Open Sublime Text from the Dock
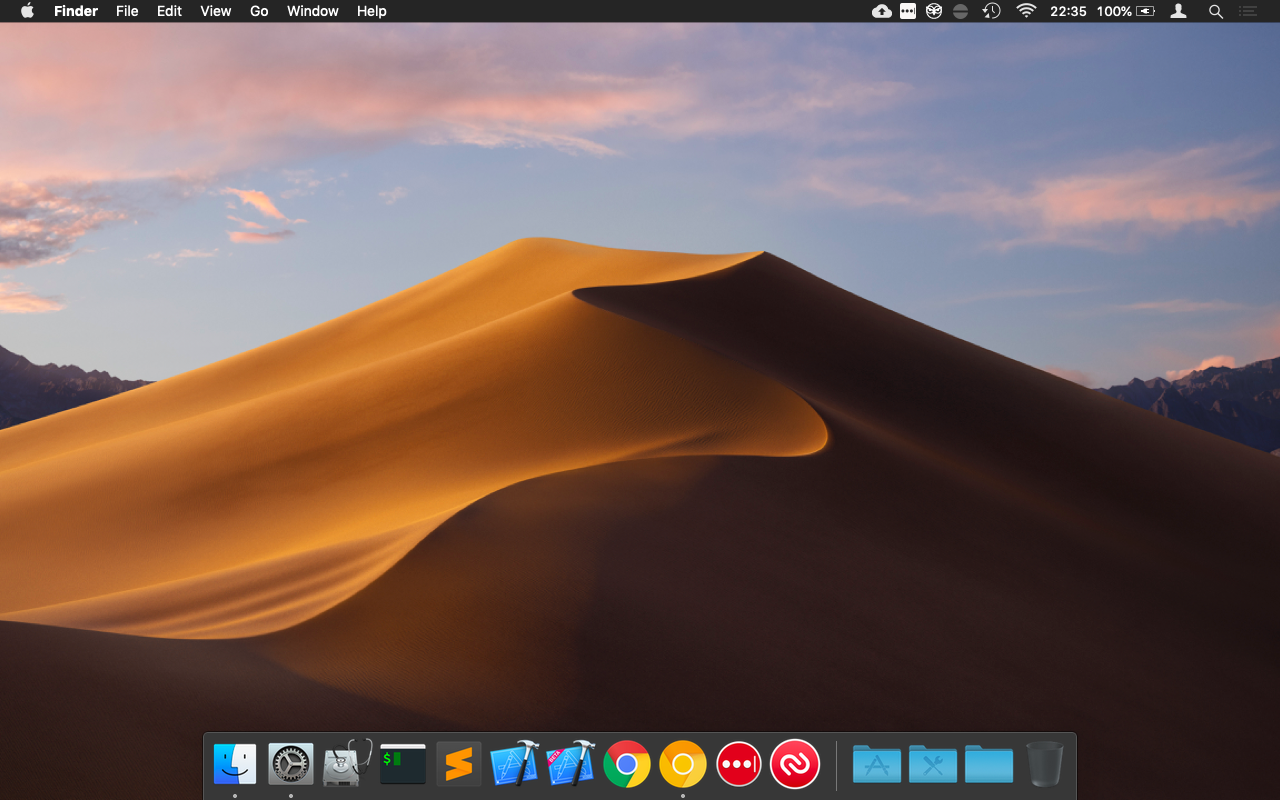Image resolution: width=1280 pixels, height=800 pixels. click(459, 765)
